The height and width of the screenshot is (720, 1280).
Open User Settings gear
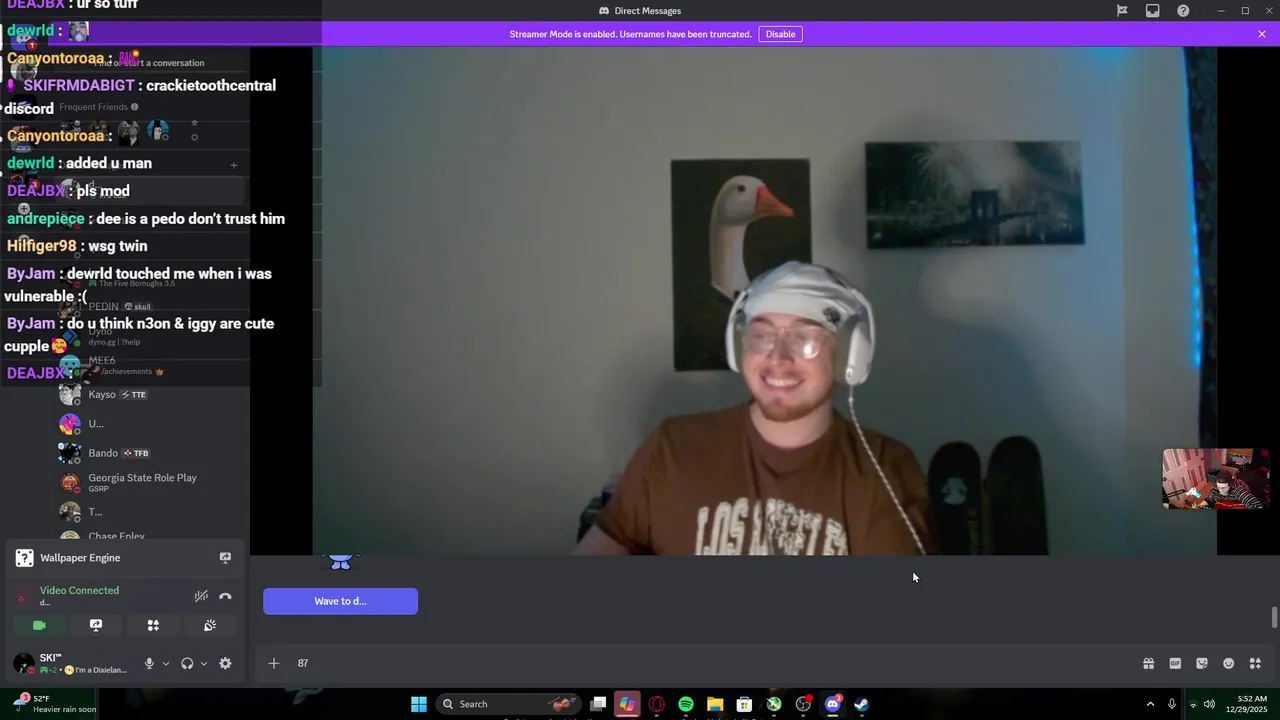tap(225, 663)
